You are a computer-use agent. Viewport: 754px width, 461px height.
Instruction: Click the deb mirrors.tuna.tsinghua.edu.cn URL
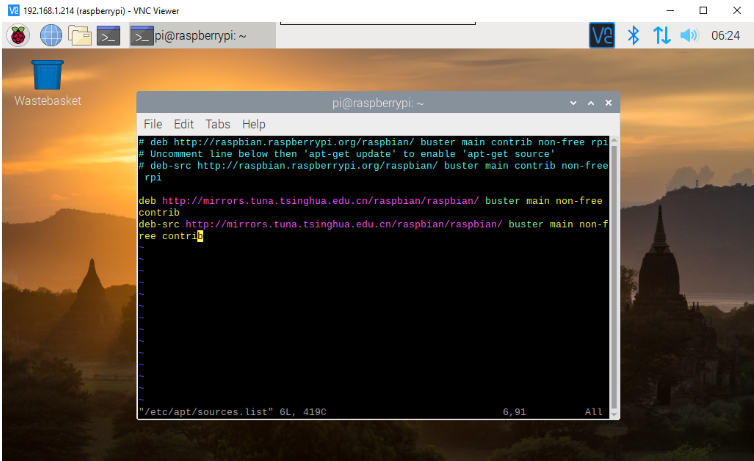[x=320, y=200]
